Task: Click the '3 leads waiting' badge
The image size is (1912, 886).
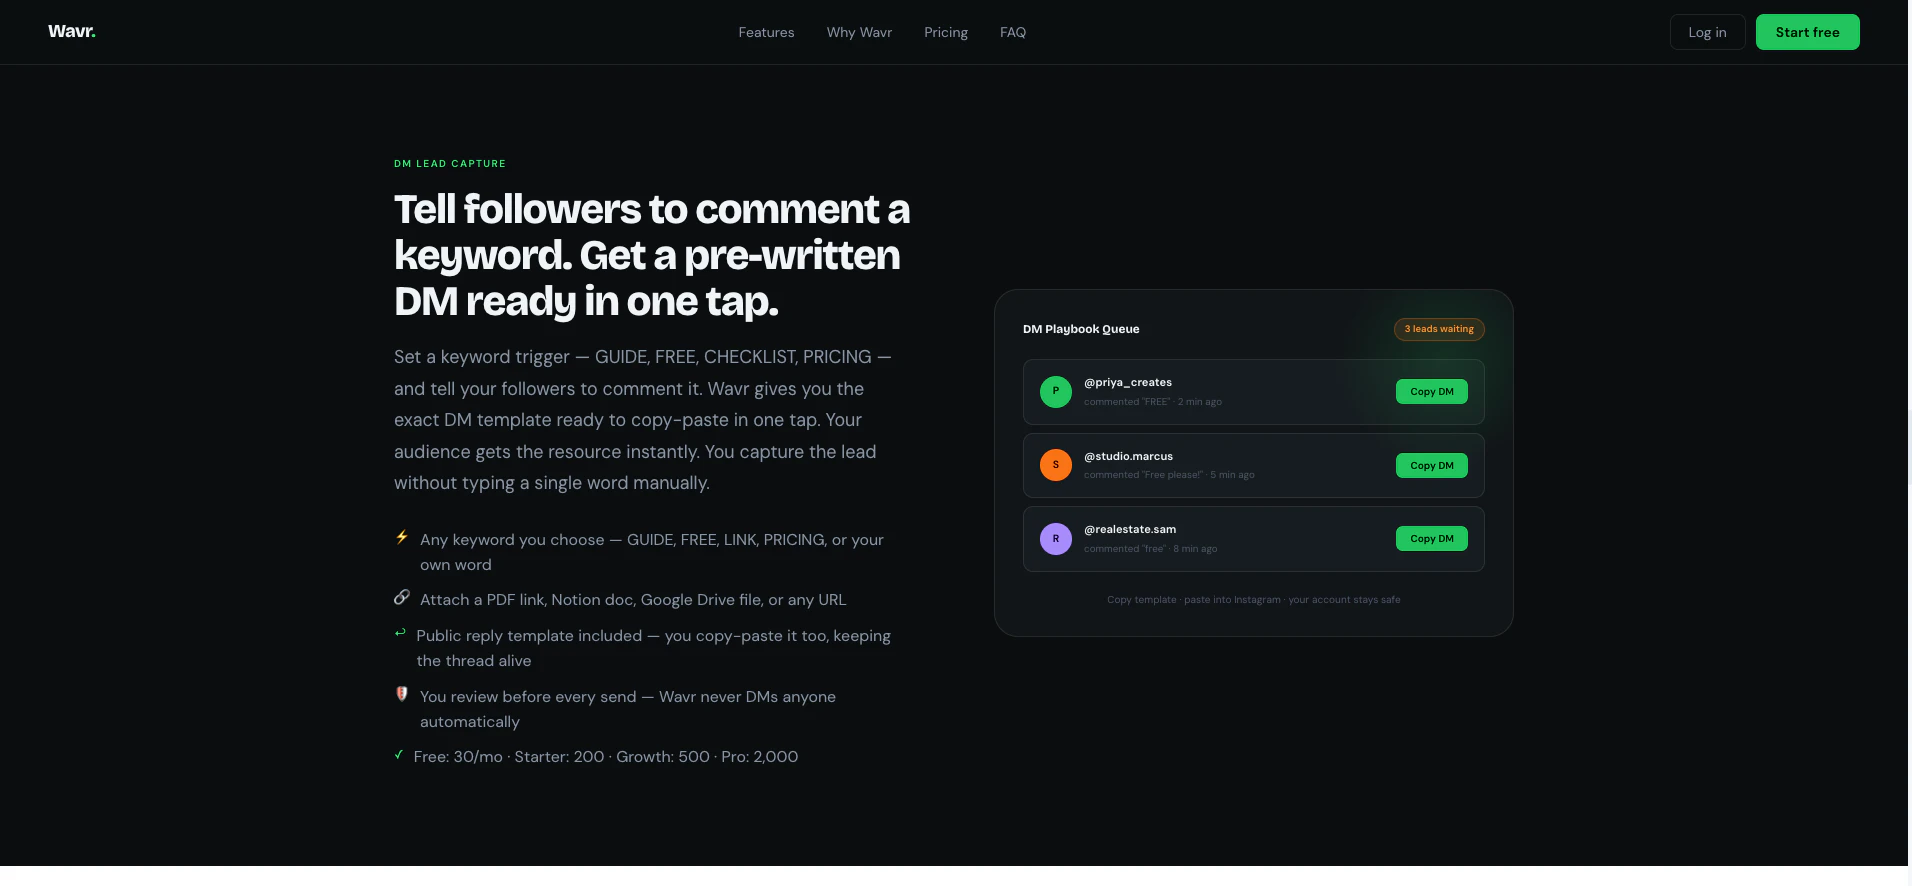Action: click(1439, 329)
